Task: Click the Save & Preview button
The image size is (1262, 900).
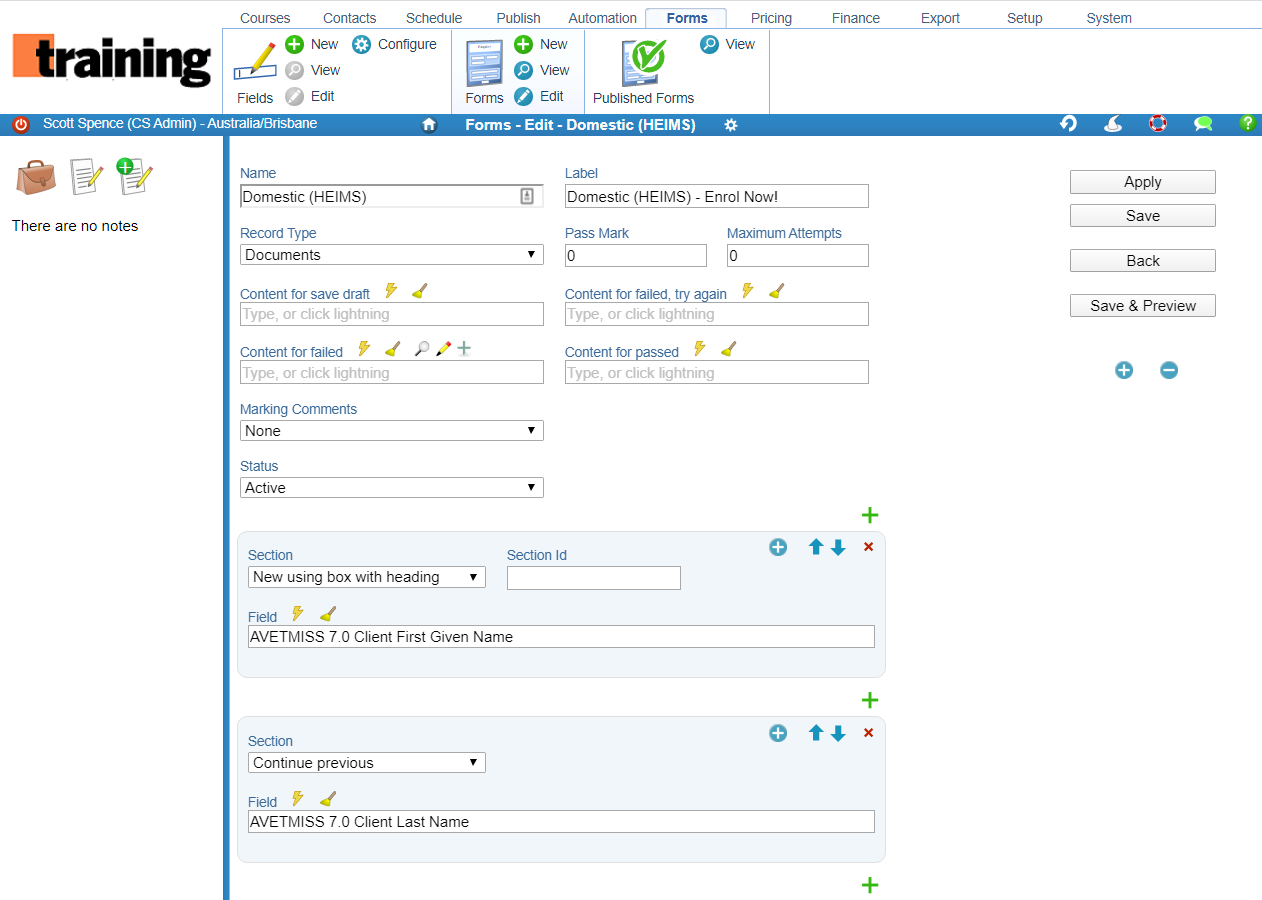Action: 1142,306
